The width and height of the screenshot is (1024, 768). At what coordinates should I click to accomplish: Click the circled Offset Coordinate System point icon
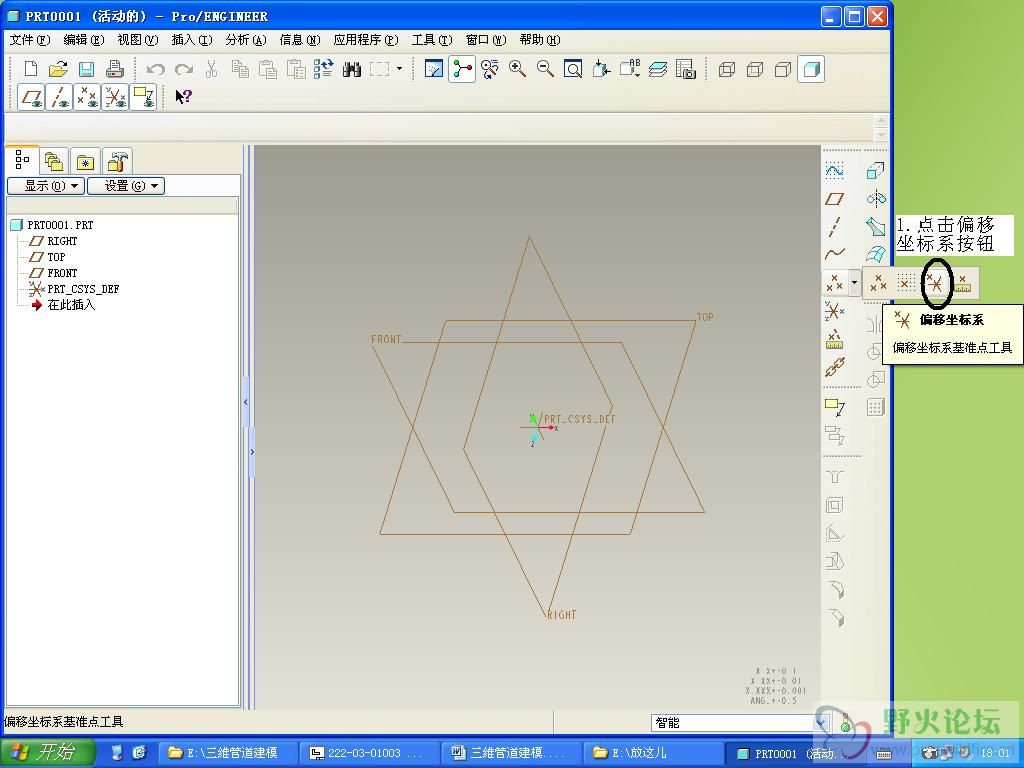[x=935, y=283]
